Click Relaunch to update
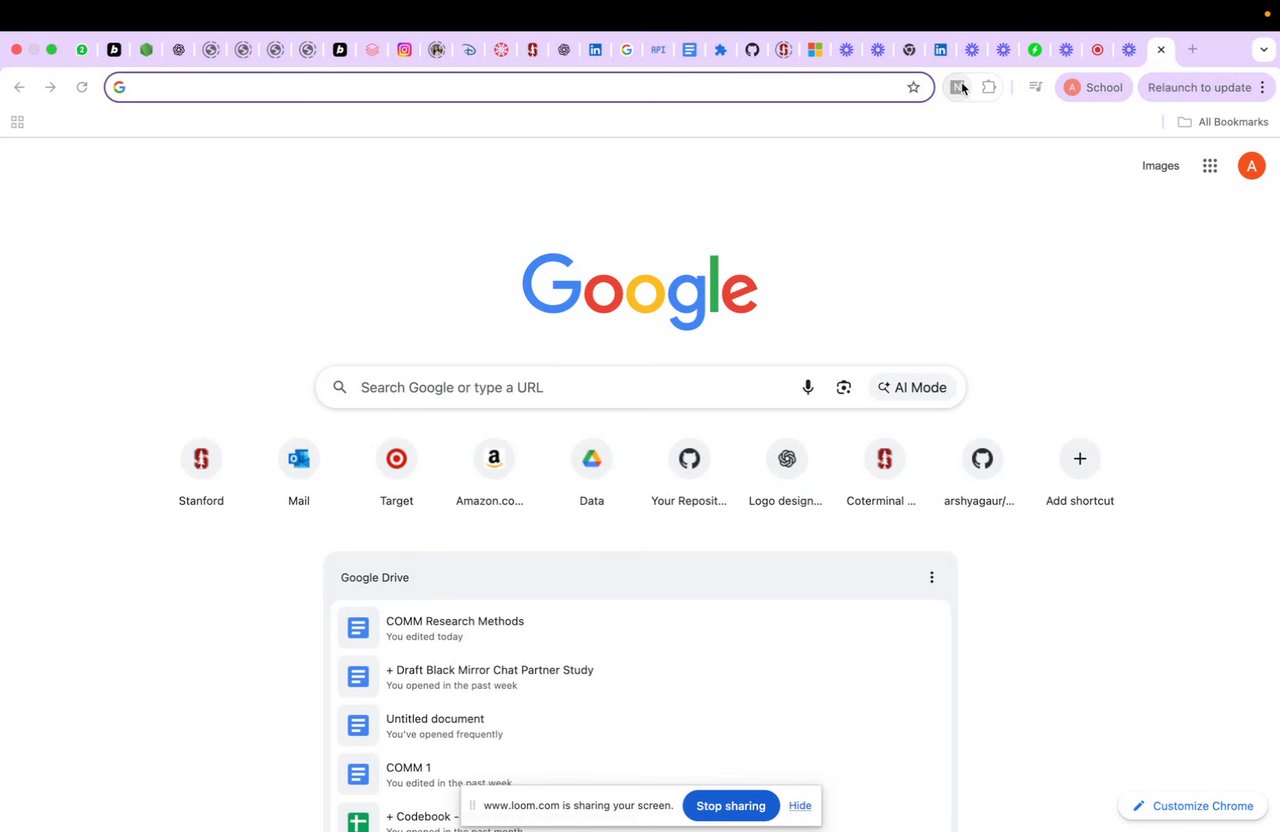This screenshot has width=1280, height=832. [1199, 87]
